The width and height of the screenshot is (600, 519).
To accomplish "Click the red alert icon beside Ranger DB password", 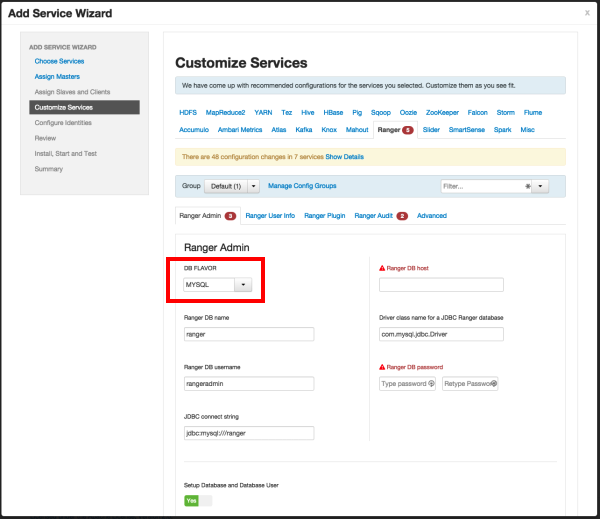I will 382,367.
